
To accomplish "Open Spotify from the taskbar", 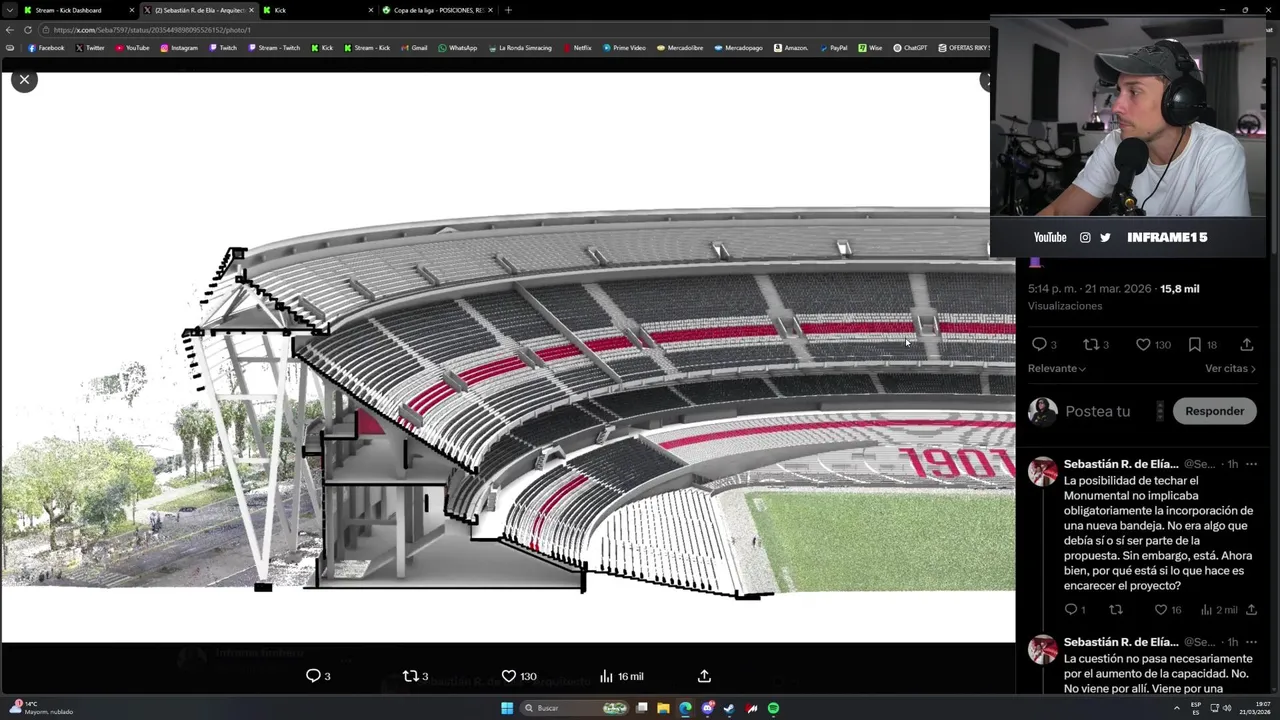I will 773,708.
